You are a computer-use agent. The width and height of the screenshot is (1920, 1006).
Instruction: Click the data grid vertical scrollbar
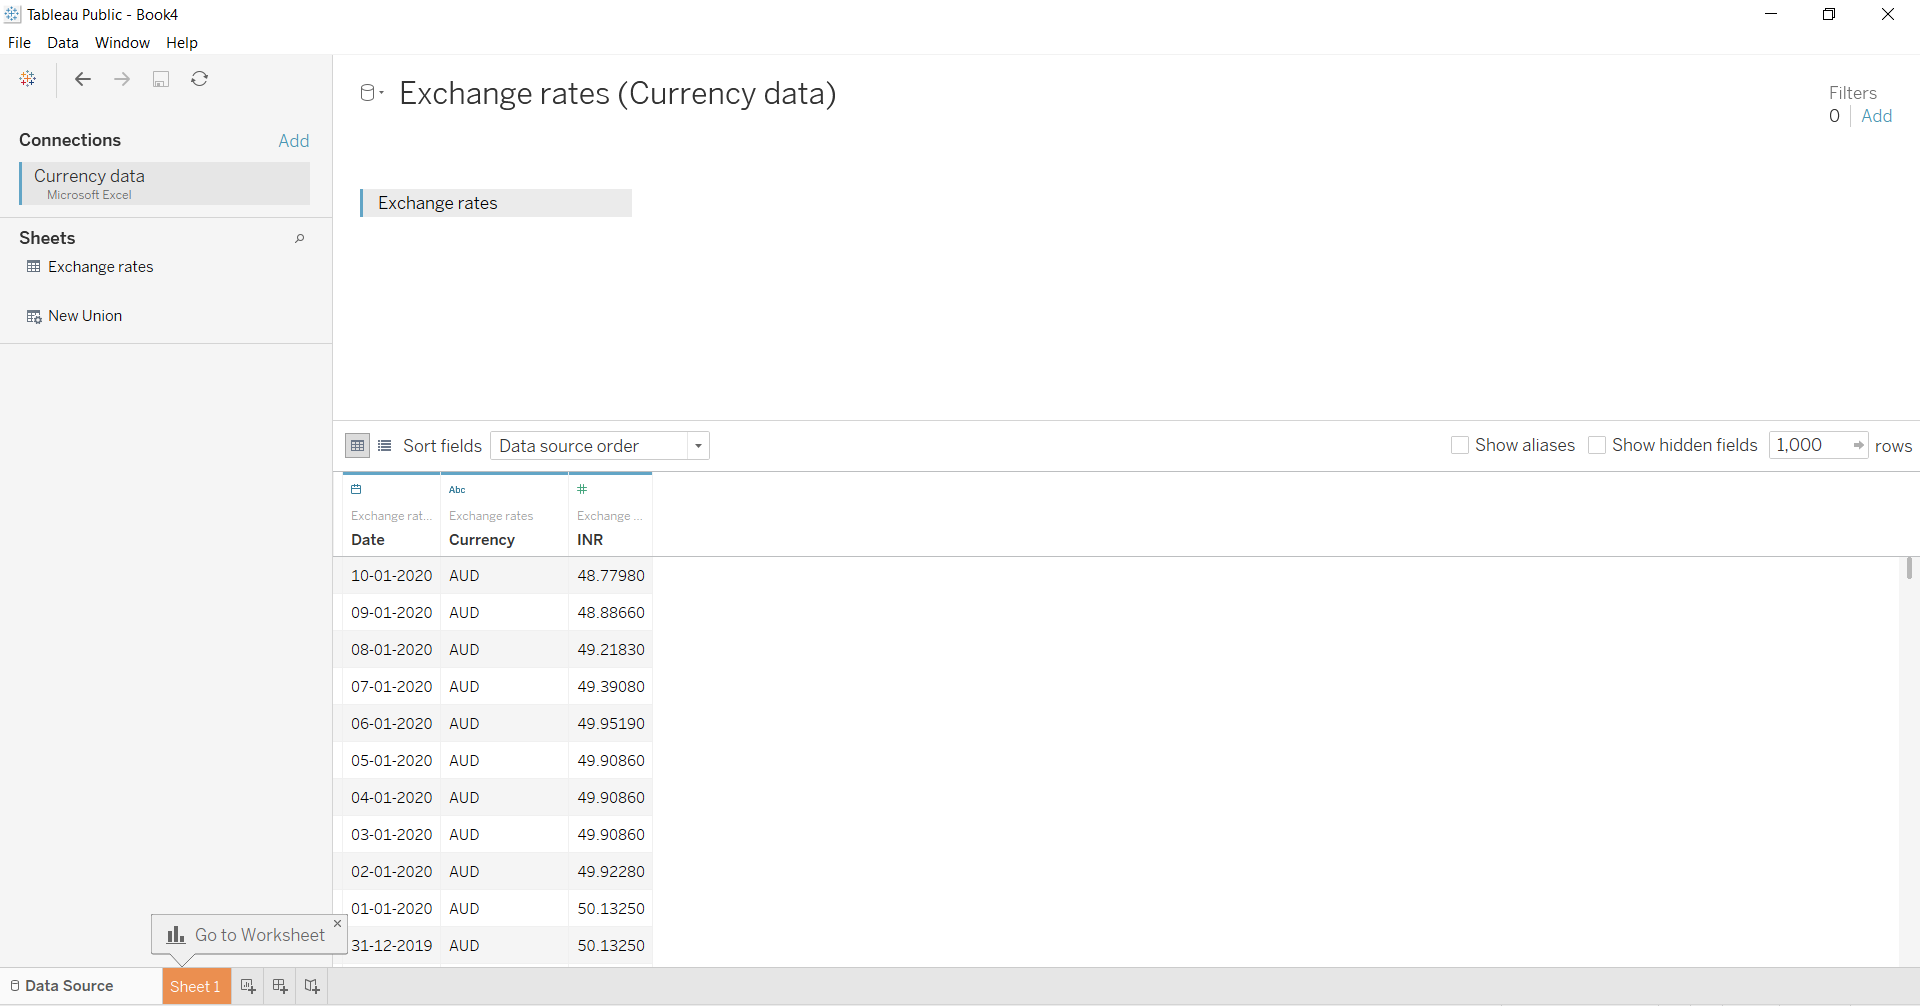coord(1909,568)
